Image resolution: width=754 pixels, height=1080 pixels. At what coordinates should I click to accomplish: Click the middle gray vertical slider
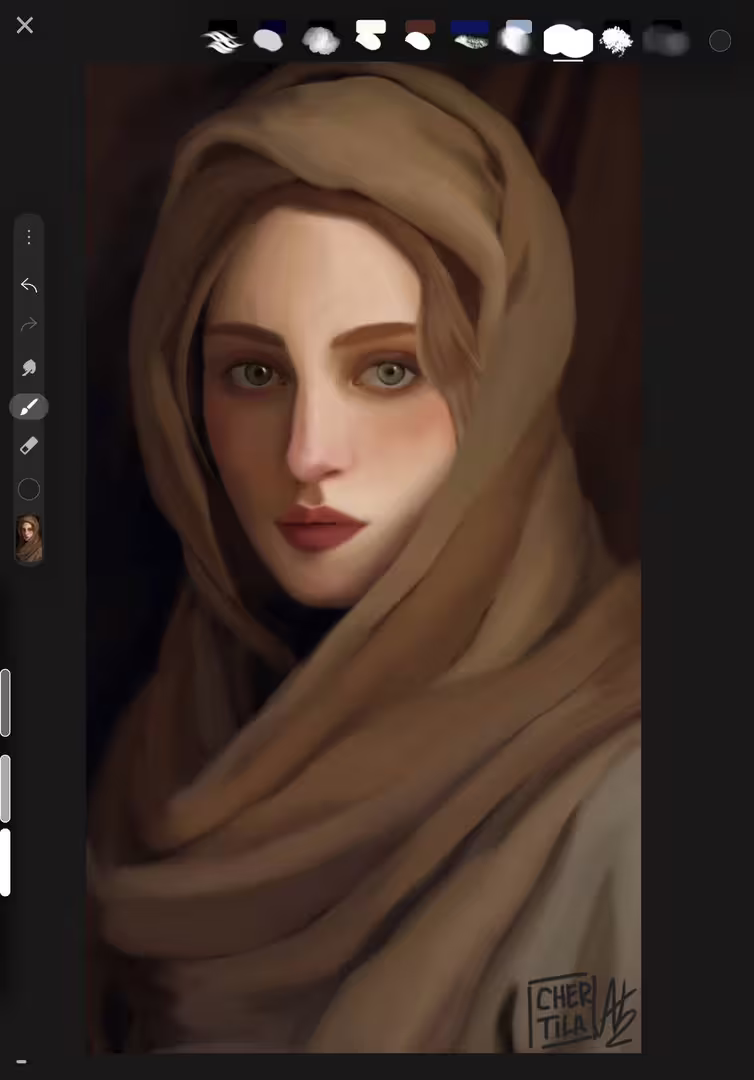click(6, 788)
